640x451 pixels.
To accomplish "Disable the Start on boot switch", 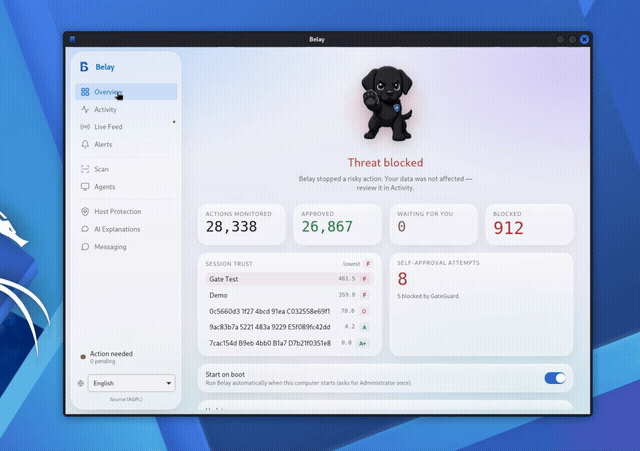I will [x=555, y=378].
